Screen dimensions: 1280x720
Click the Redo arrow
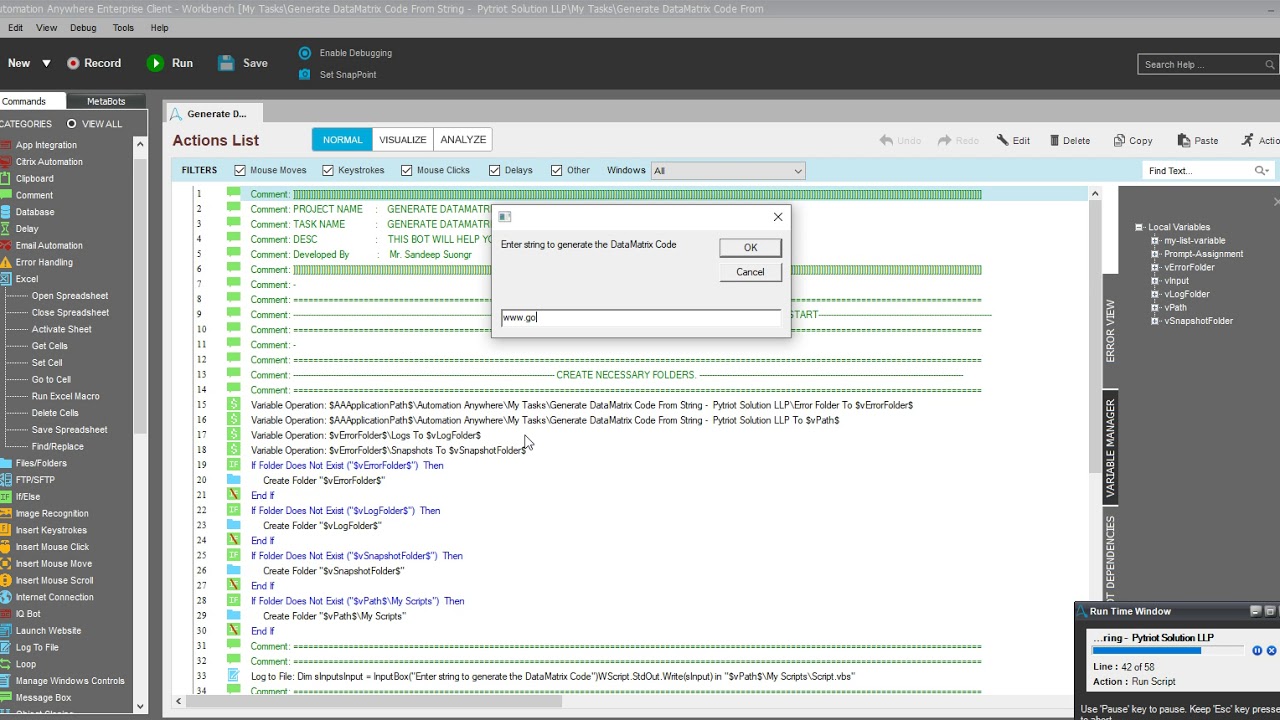pos(944,141)
